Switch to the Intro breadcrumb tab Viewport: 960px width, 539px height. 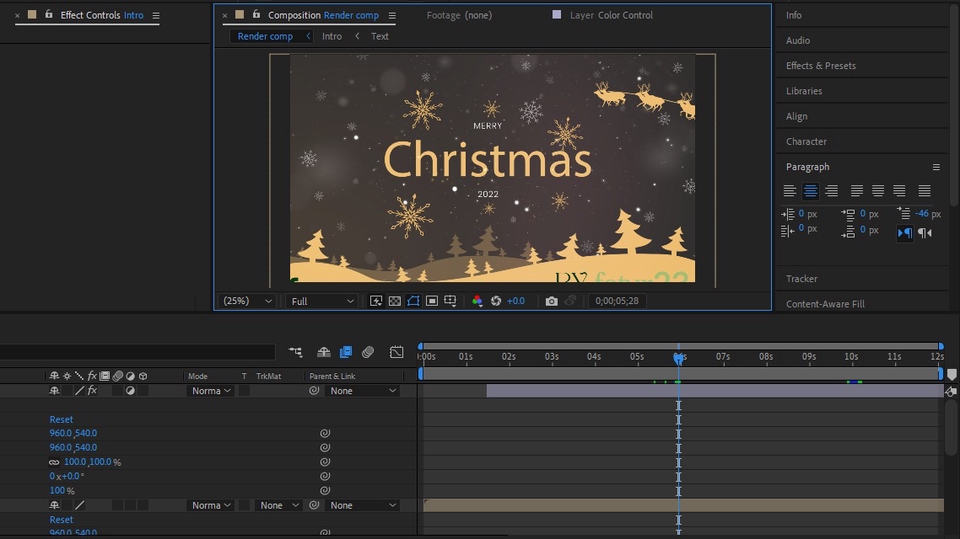click(x=332, y=36)
